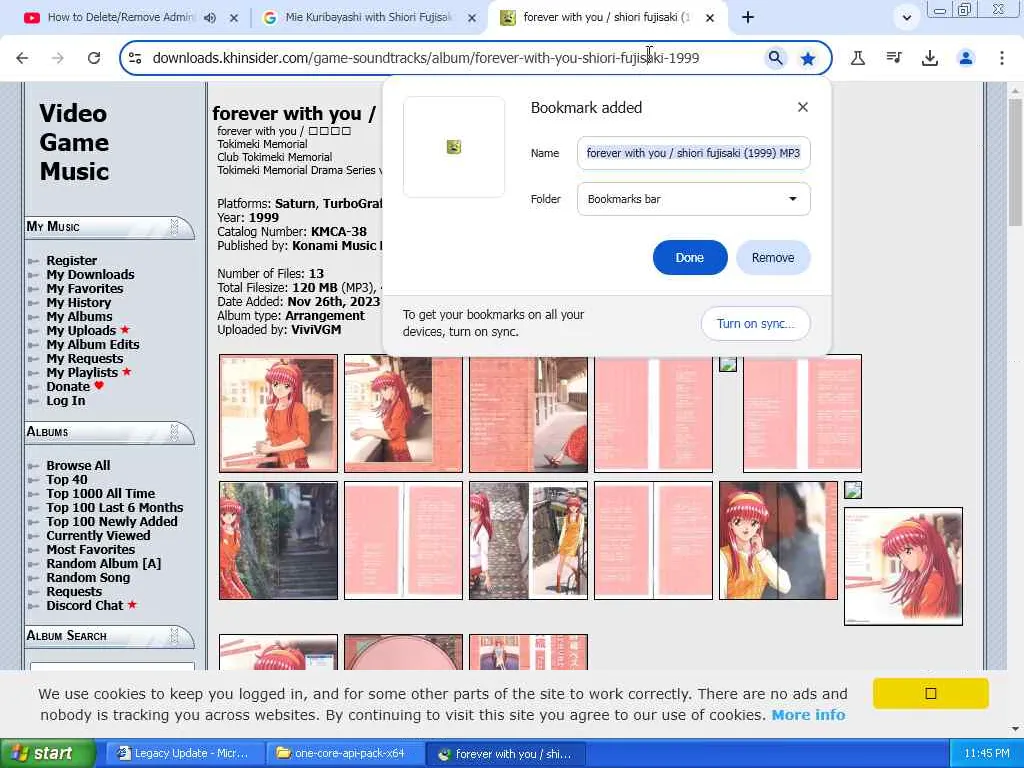Image resolution: width=1024 pixels, height=768 pixels.
Task: Open the stairway alley artwork thumbnail
Action: tap(278, 540)
